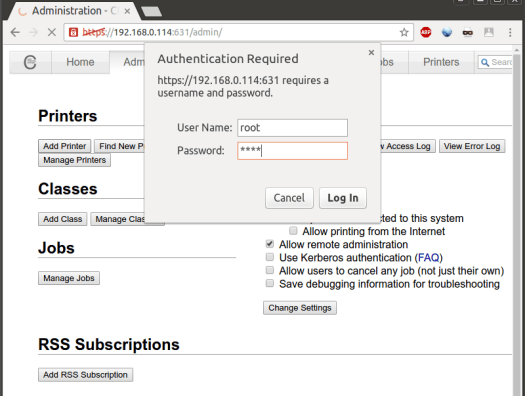The width and height of the screenshot is (525, 396).
Task: Click the CUPS logo icon
Action: pos(30,62)
